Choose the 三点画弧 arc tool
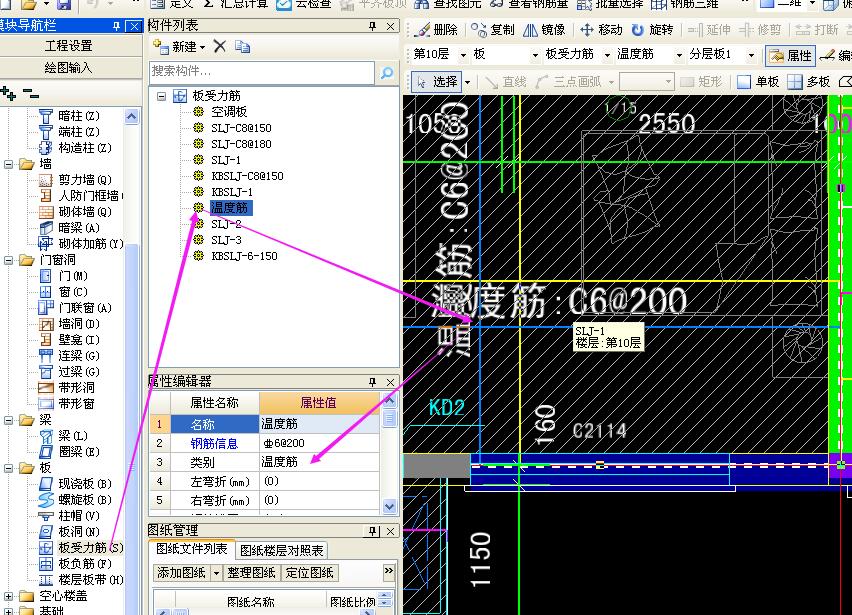 570,82
